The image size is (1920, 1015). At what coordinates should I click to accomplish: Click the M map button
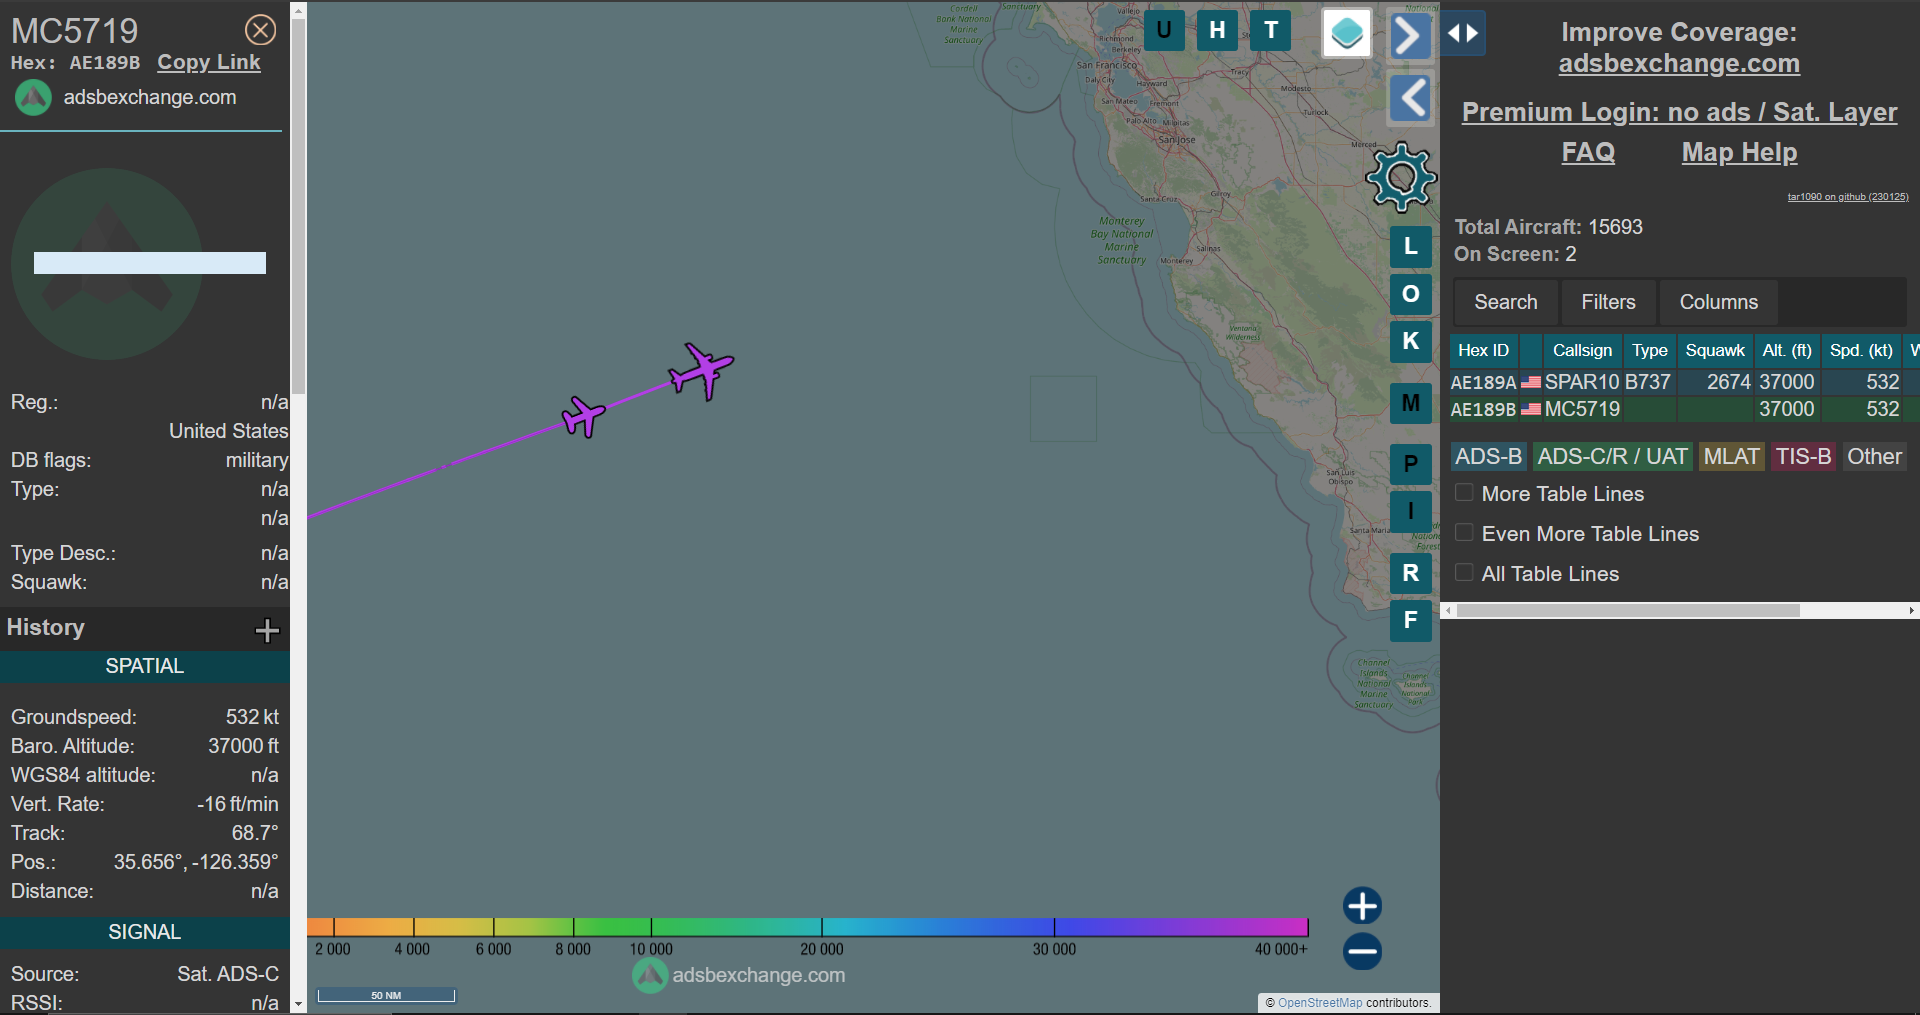click(1411, 403)
